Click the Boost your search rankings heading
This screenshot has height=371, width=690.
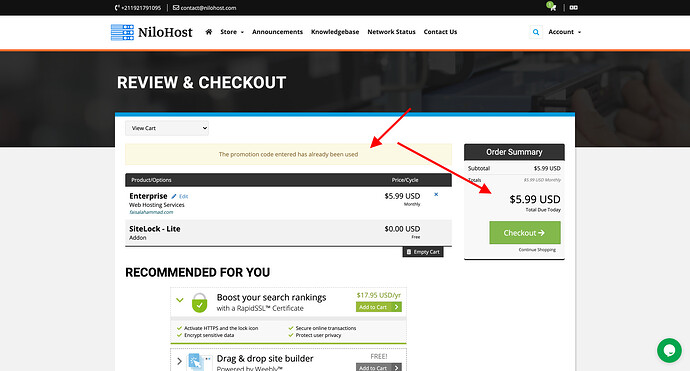272,298
